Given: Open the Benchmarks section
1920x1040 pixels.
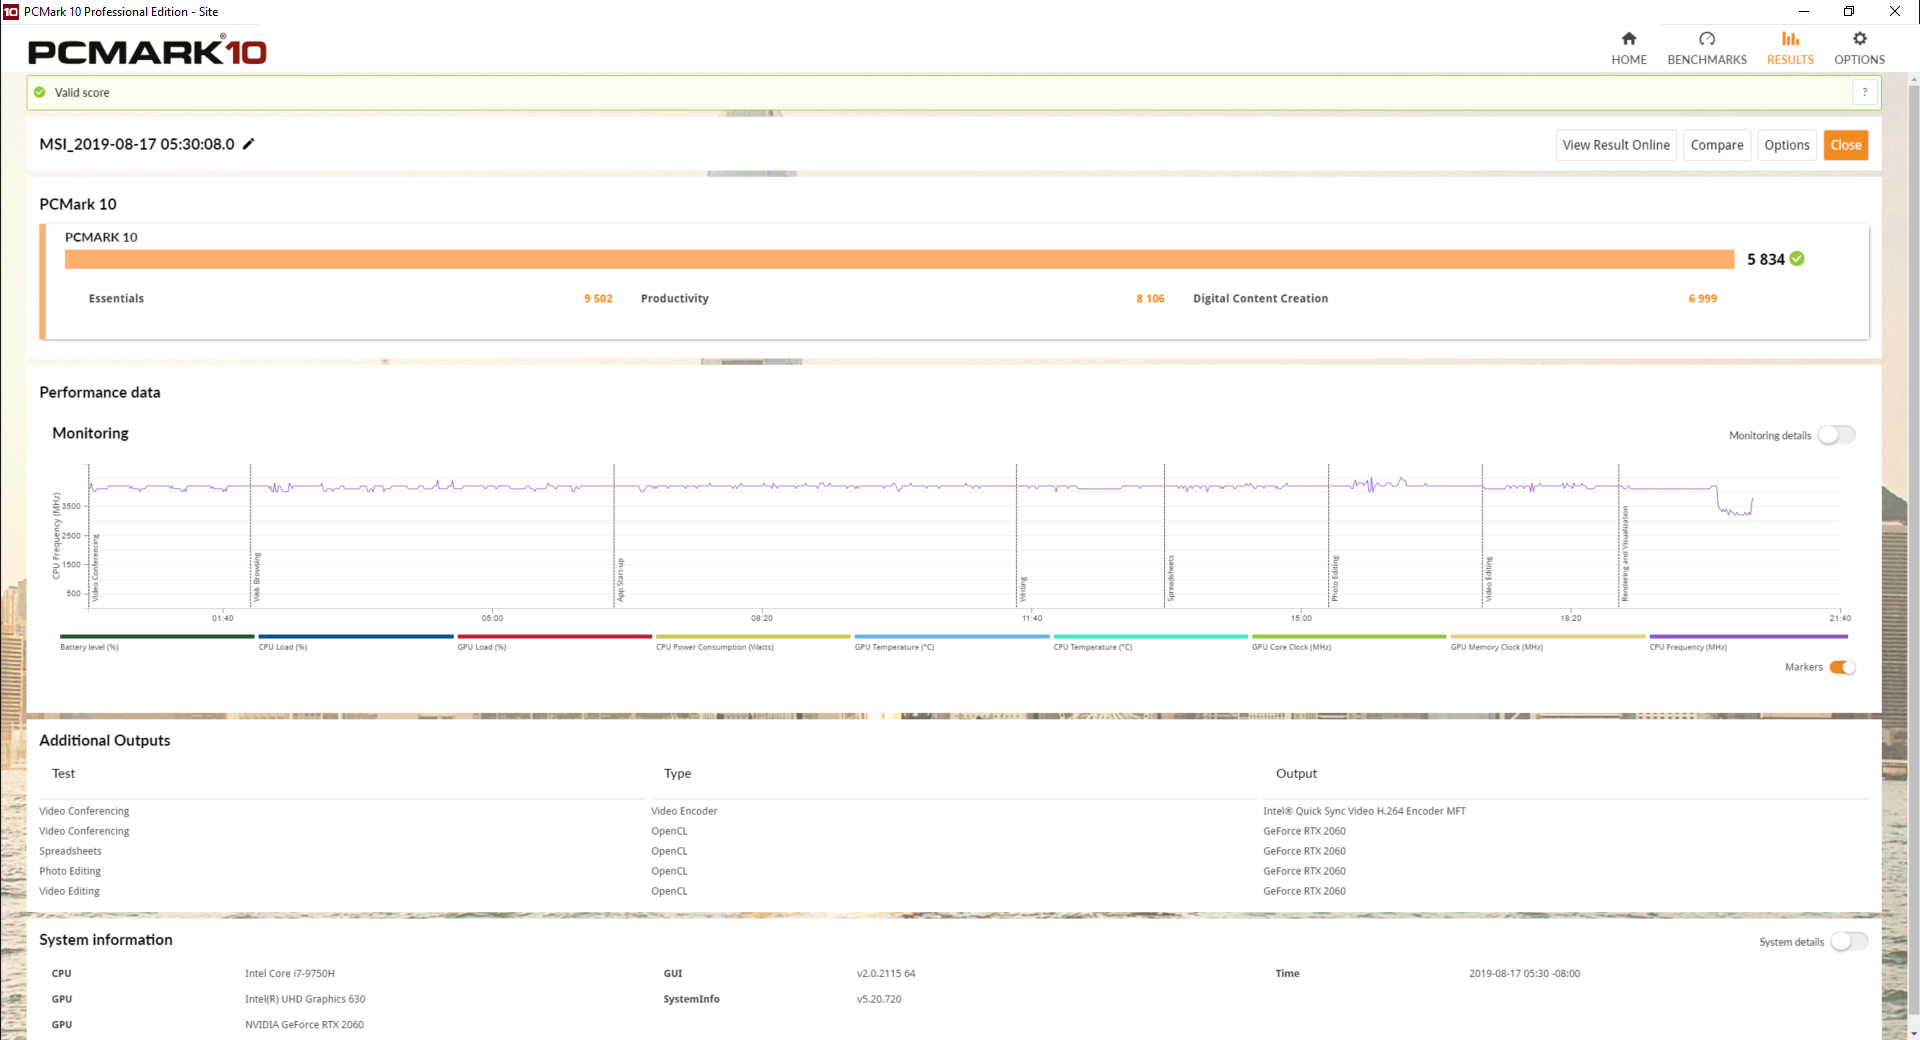Looking at the screenshot, I should pos(1706,48).
